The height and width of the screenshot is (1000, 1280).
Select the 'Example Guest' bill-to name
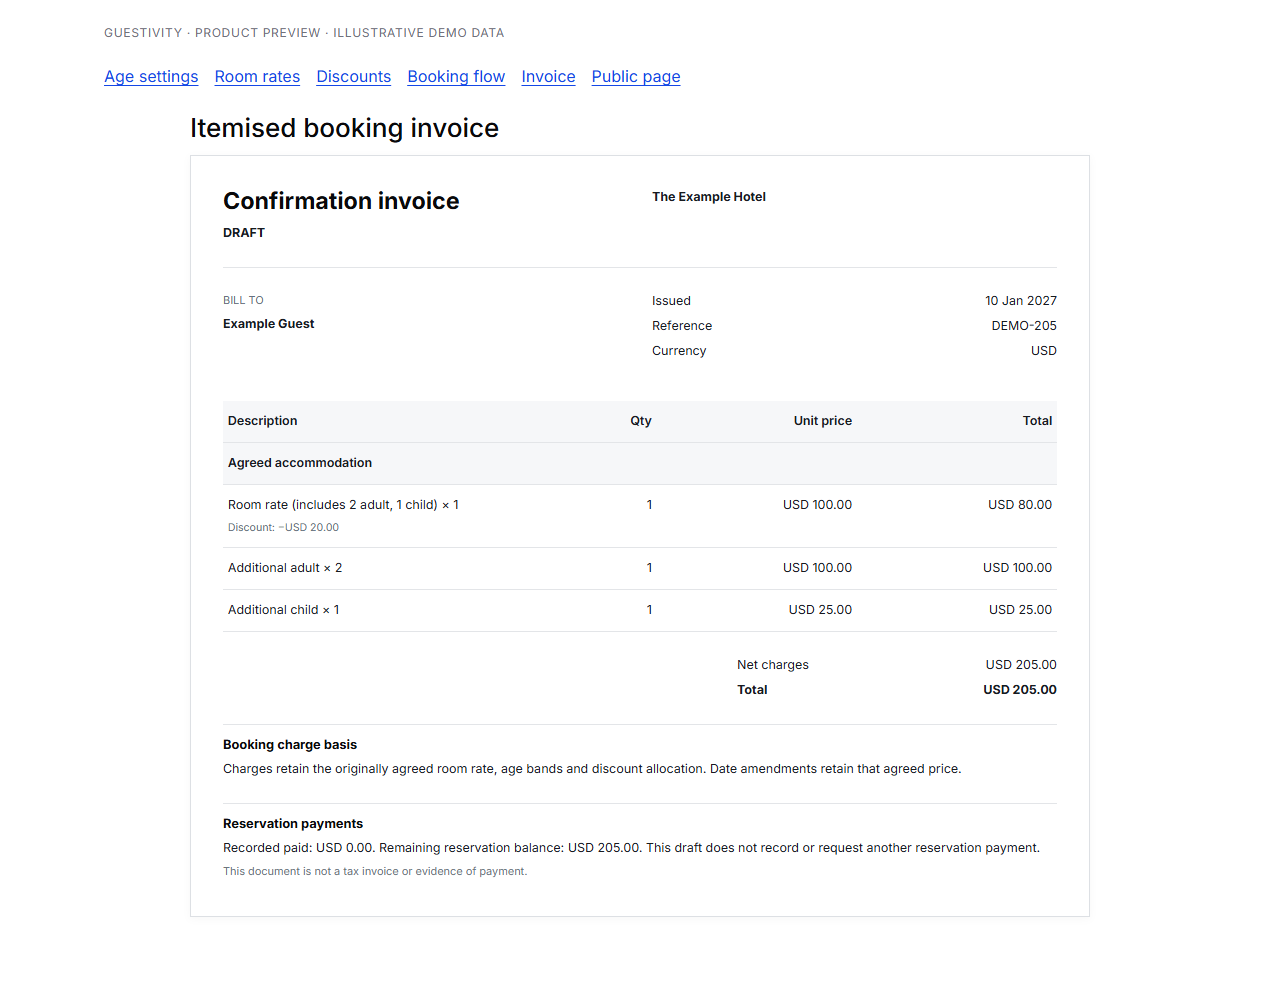click(x=268, y=324)
